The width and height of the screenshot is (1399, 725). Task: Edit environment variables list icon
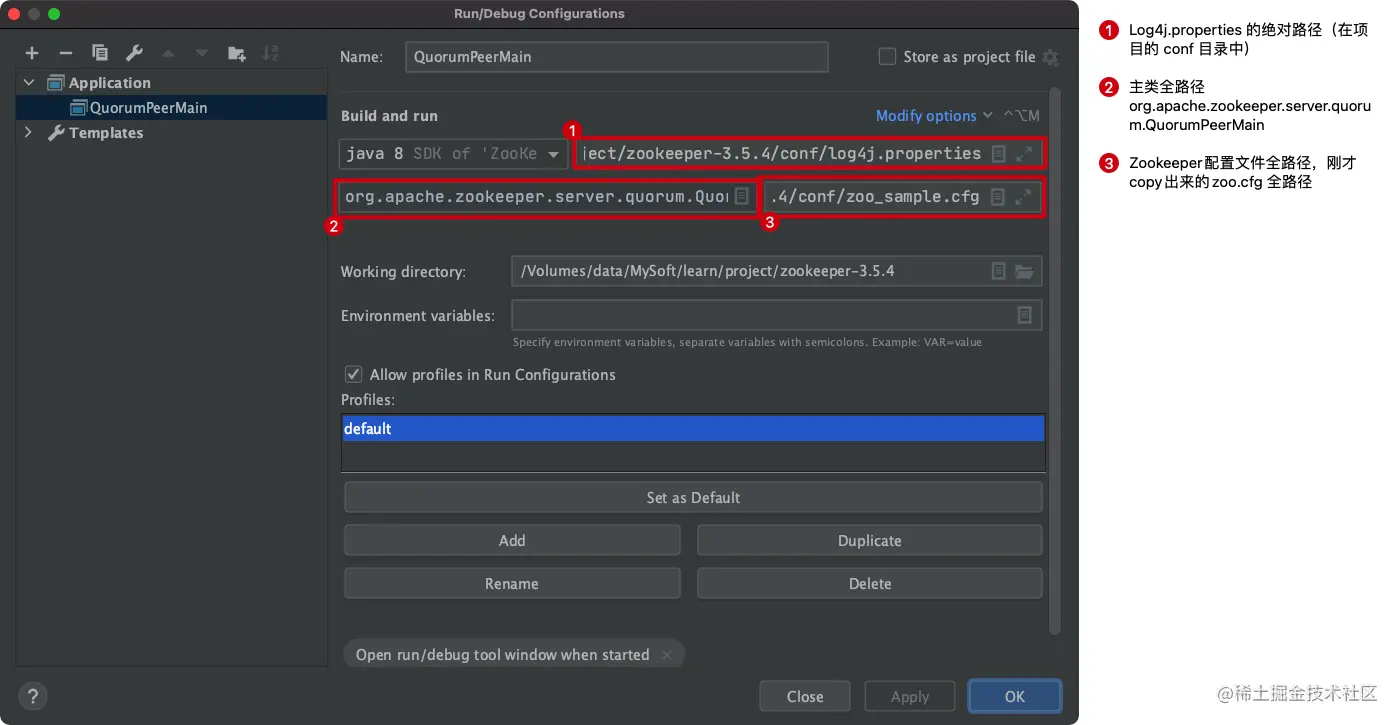[1024, 315]
